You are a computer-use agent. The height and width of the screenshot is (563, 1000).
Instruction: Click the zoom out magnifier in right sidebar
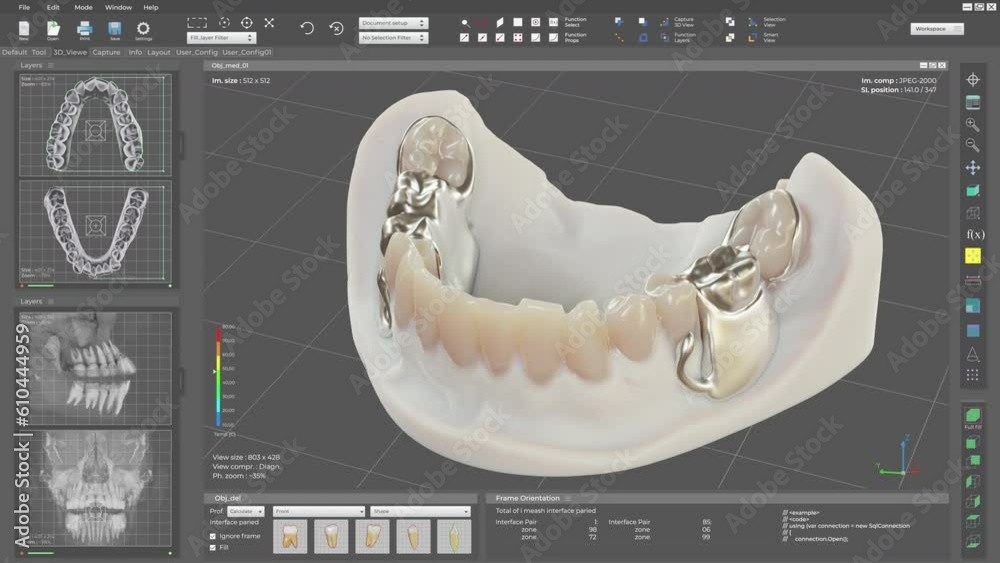pos(973,145)
